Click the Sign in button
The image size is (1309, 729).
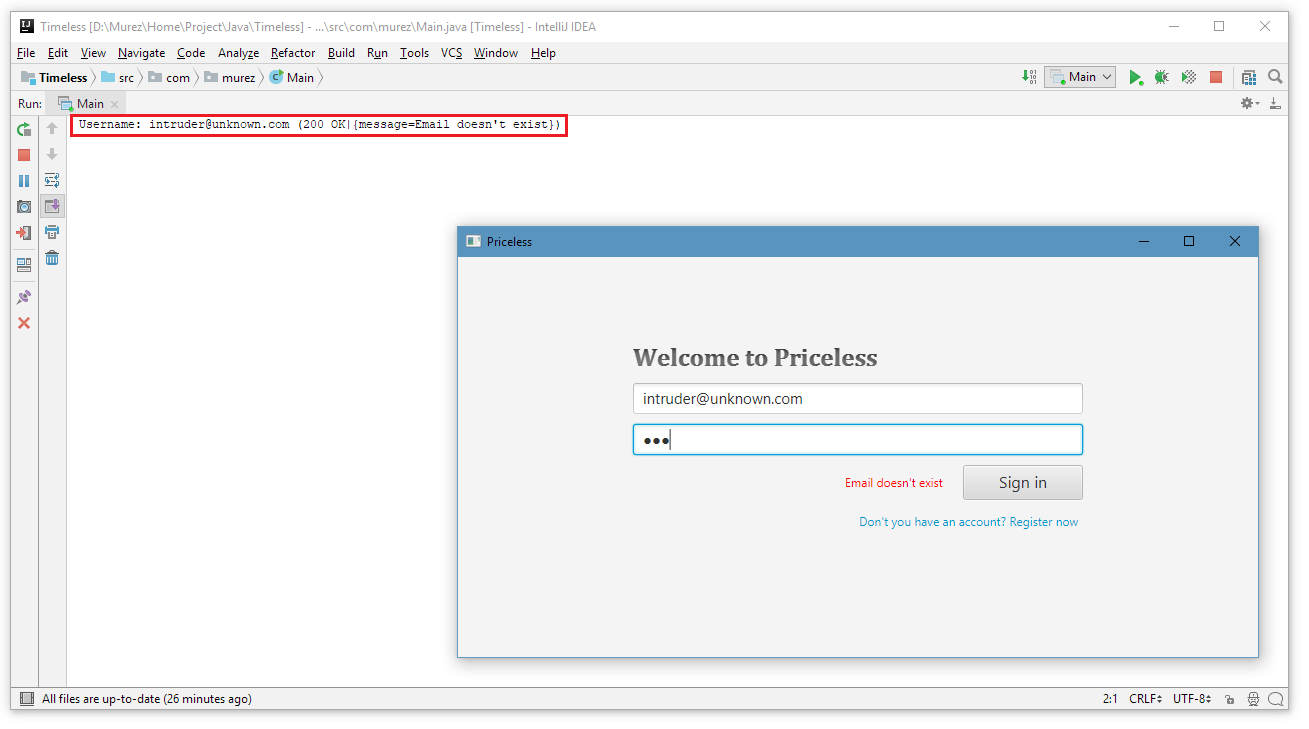1022,483
